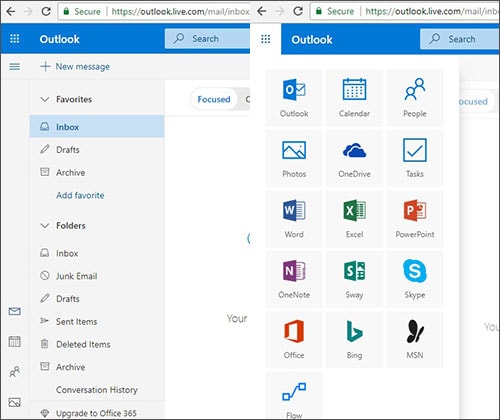Open the Sway app tile
The image size is (500, 420).
[x=354, y=279]
